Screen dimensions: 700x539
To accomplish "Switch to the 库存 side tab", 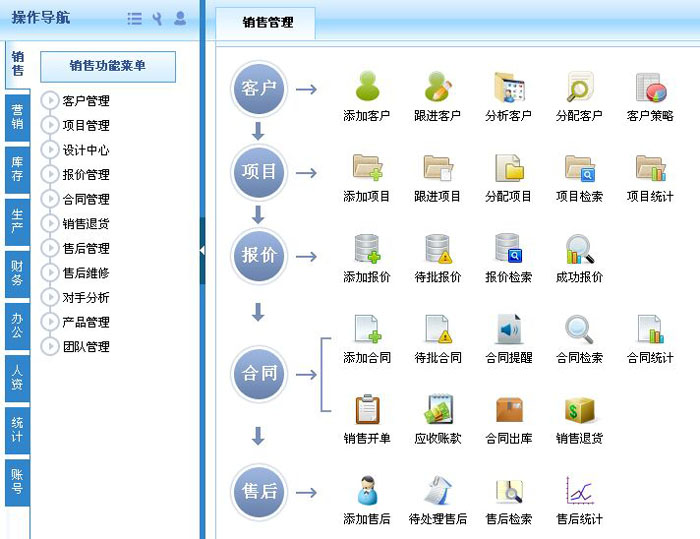I will (x=17, y=168).
